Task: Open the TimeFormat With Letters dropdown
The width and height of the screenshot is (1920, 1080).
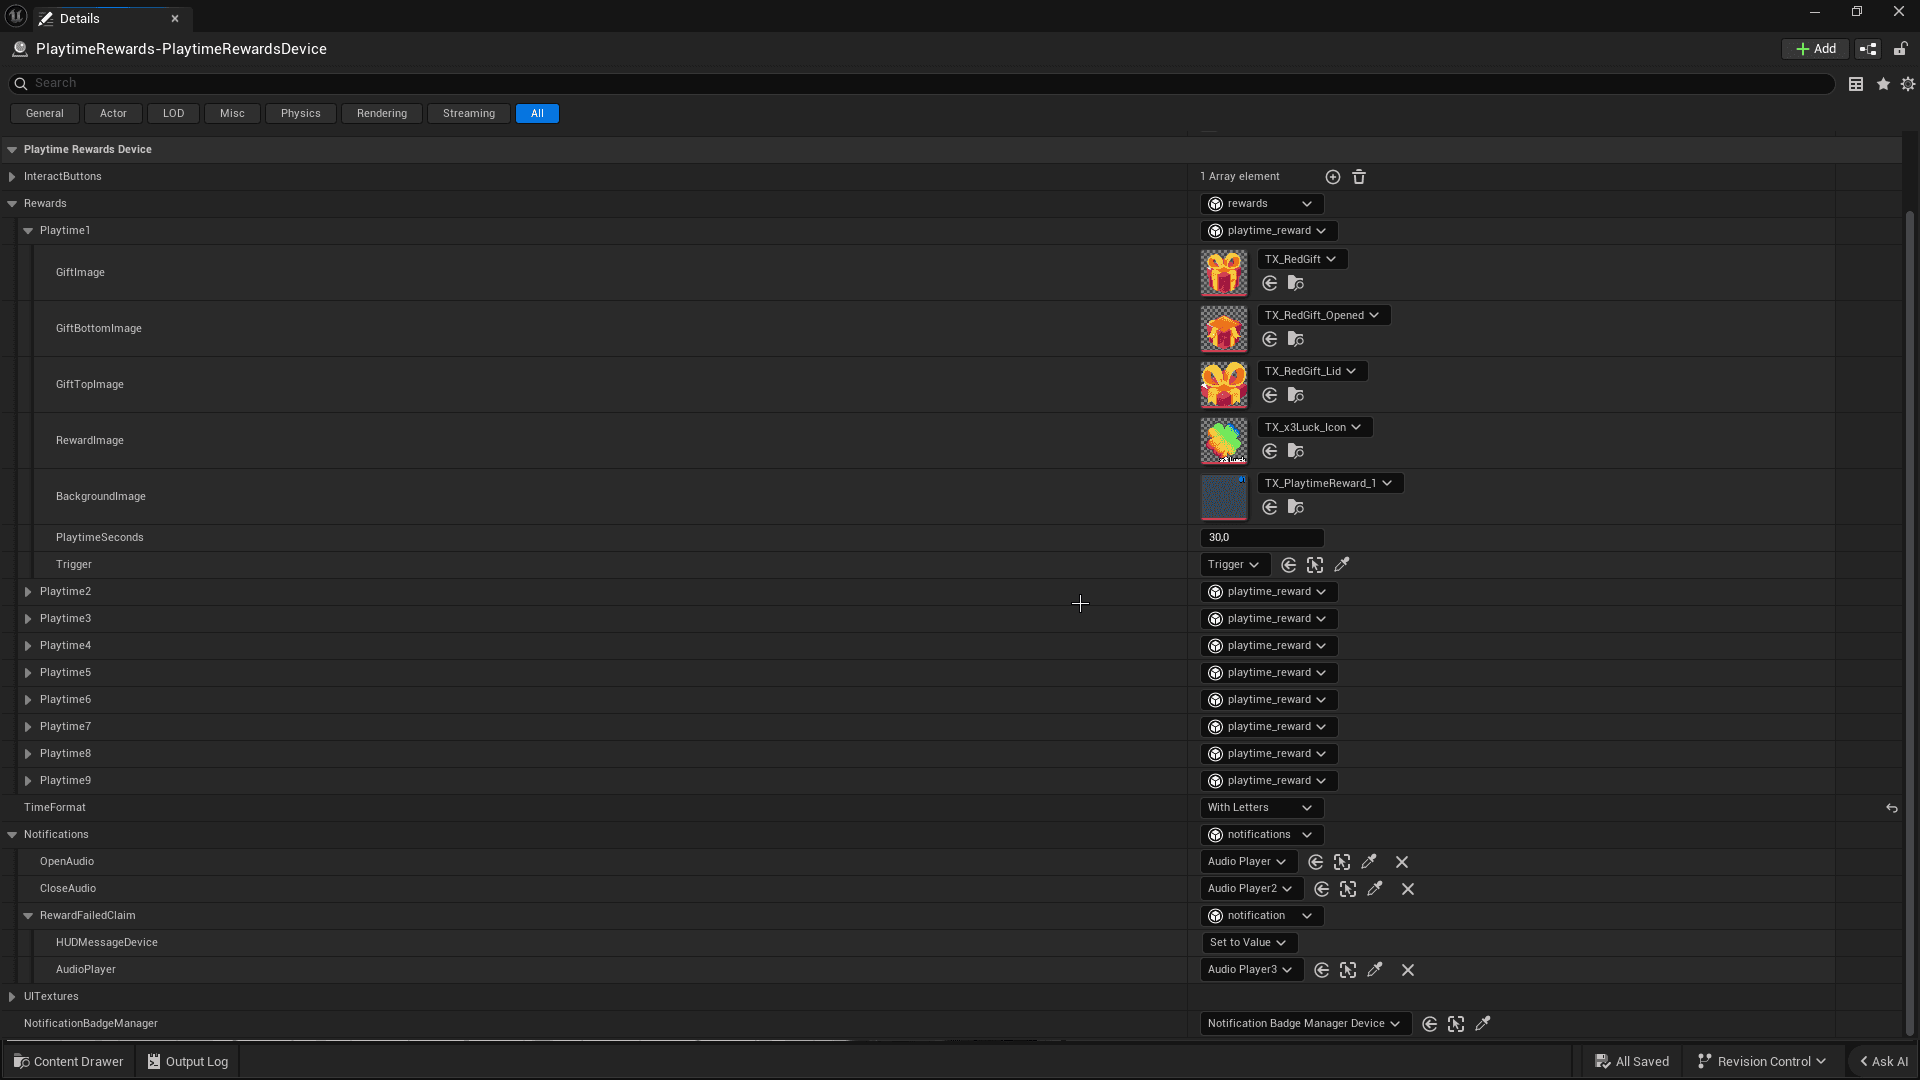Action: click(1260, 808)
